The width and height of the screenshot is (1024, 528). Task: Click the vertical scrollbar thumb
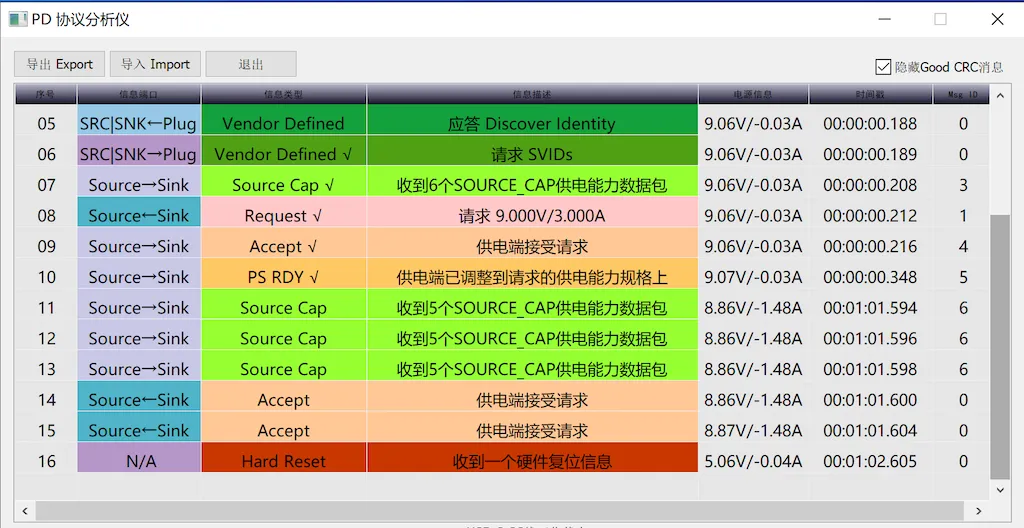pyautogui.click(x=1000, y=345)
